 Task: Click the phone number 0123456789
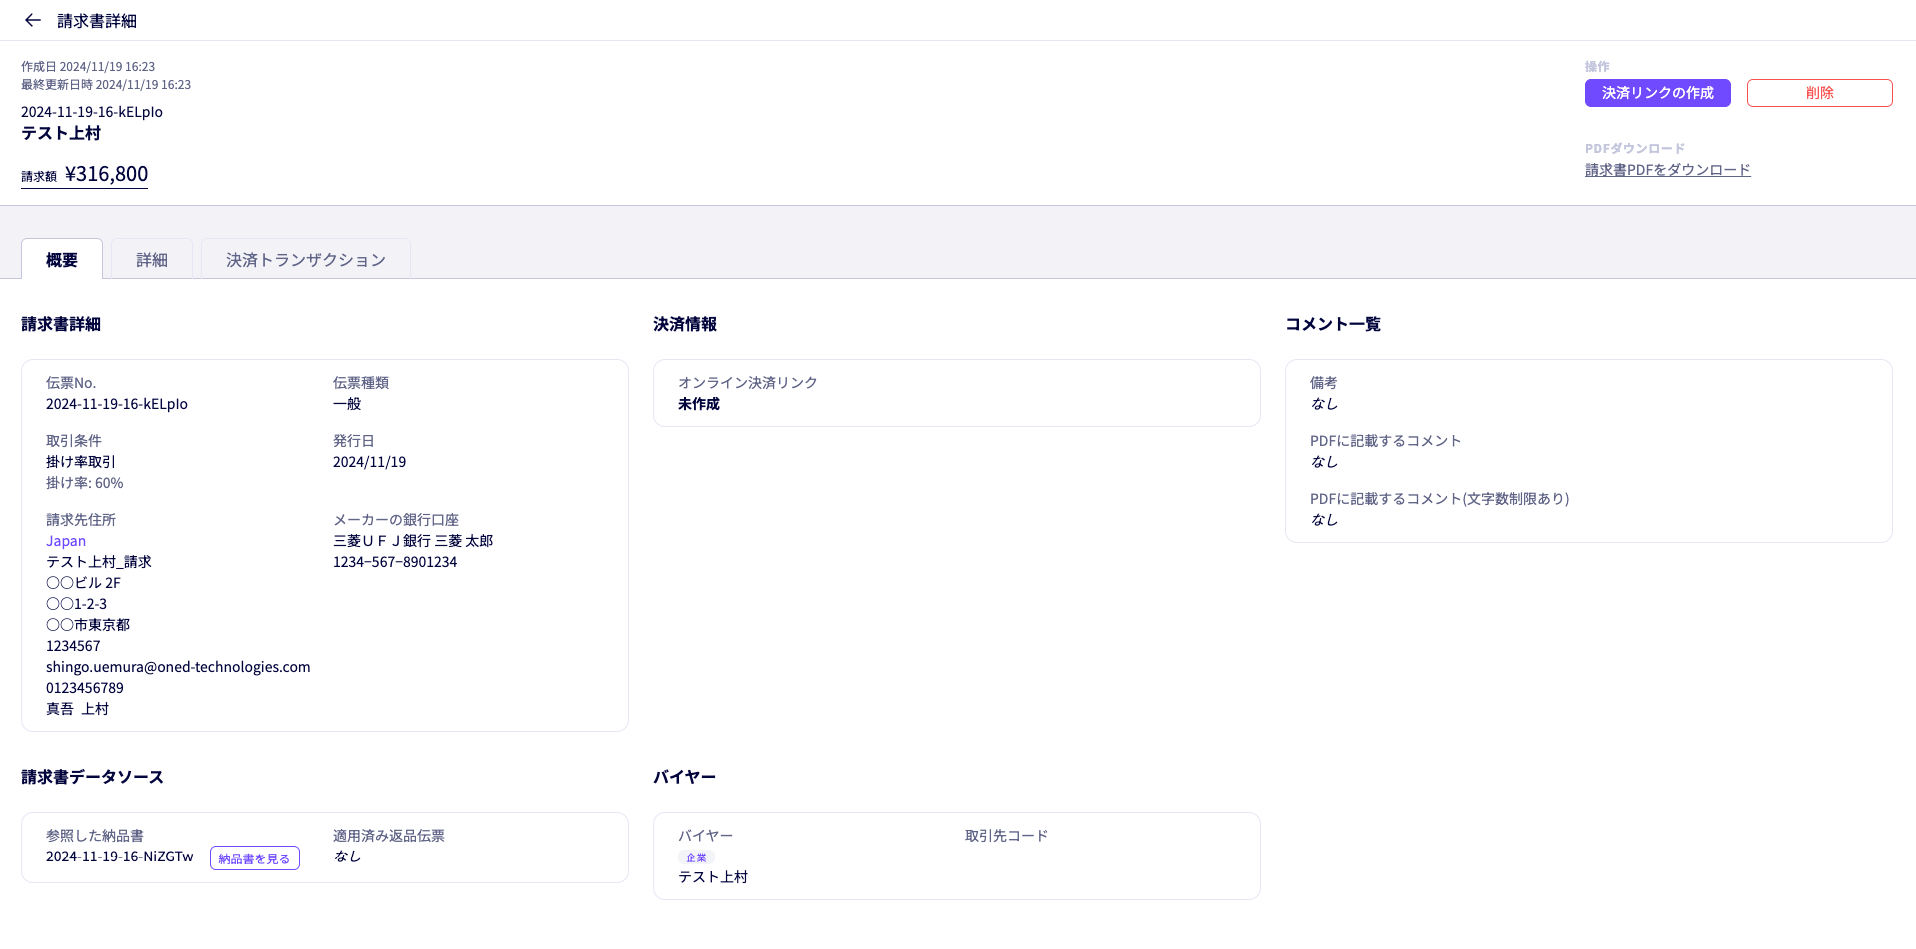tap(85, 688)
